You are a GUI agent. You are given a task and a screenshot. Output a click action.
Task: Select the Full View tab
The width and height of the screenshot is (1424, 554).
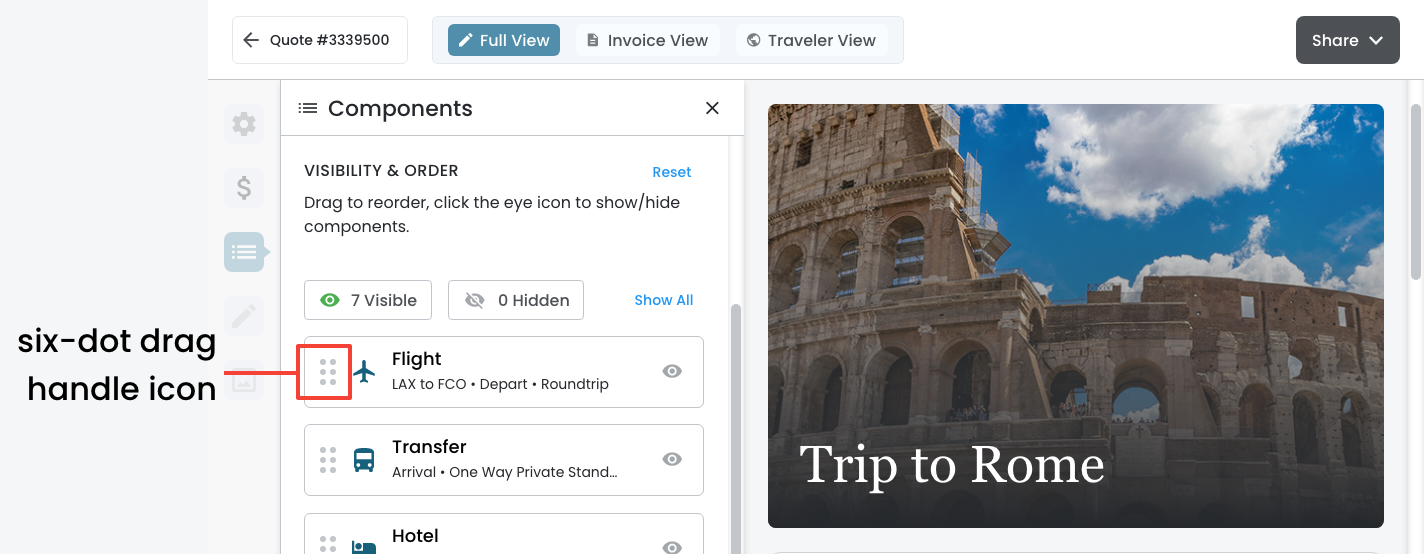coord(504,41)
